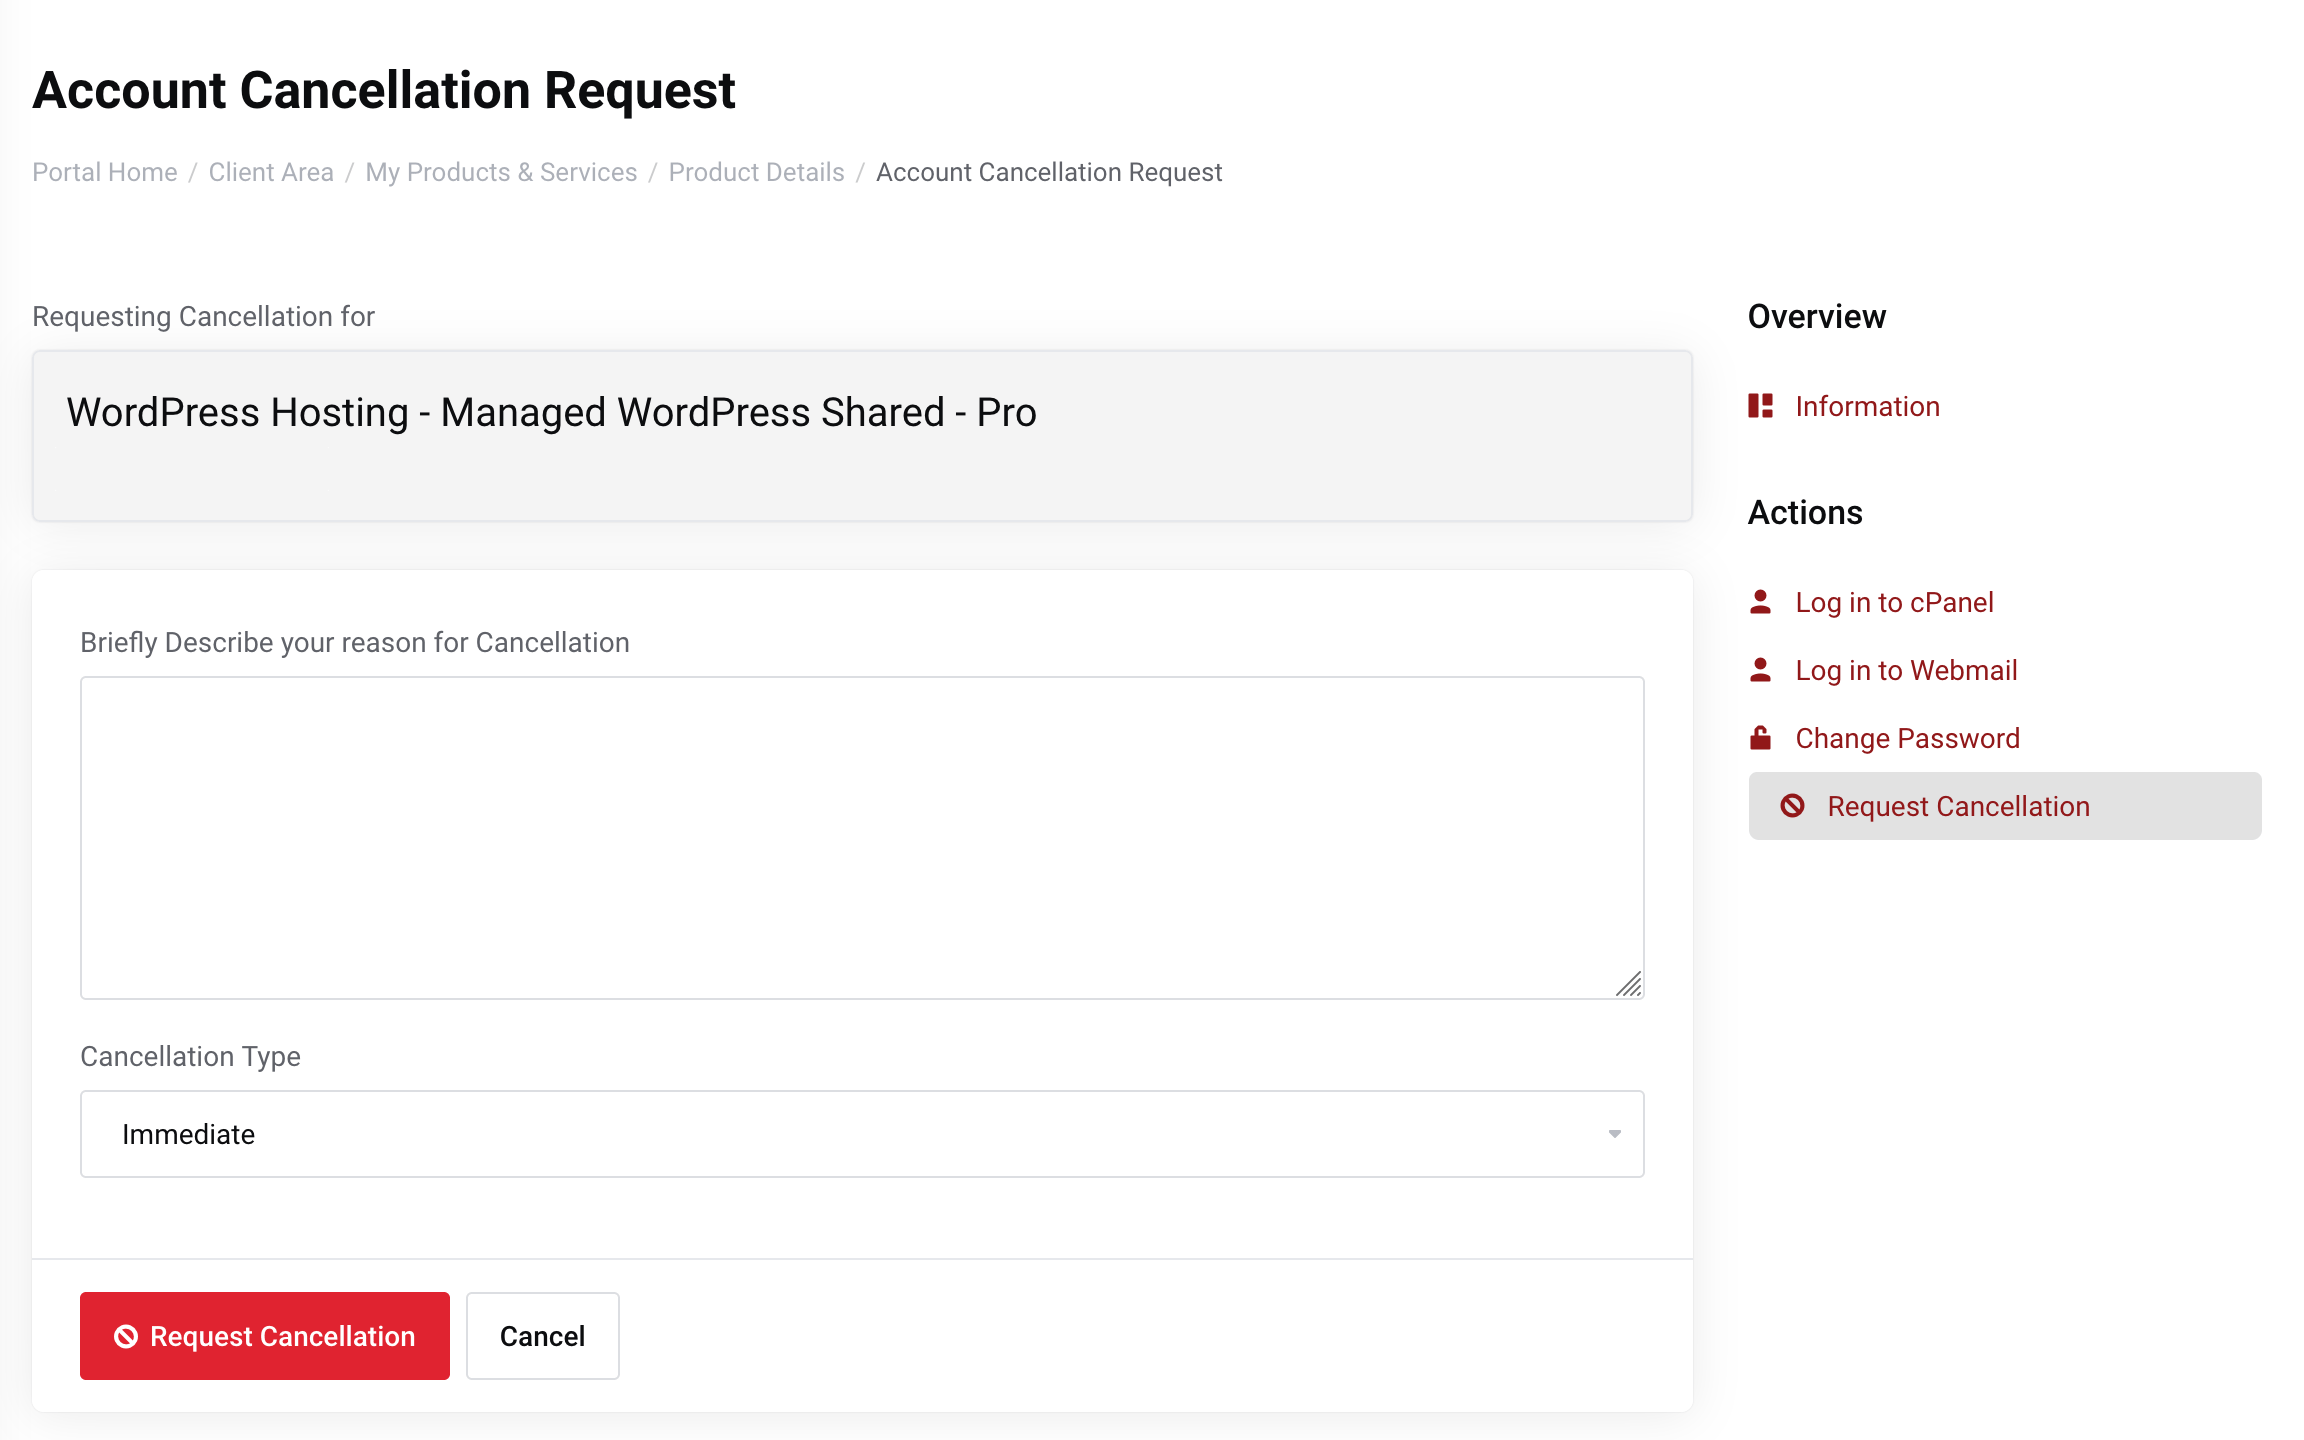Open the Information overview link

tap(1867, 406)
